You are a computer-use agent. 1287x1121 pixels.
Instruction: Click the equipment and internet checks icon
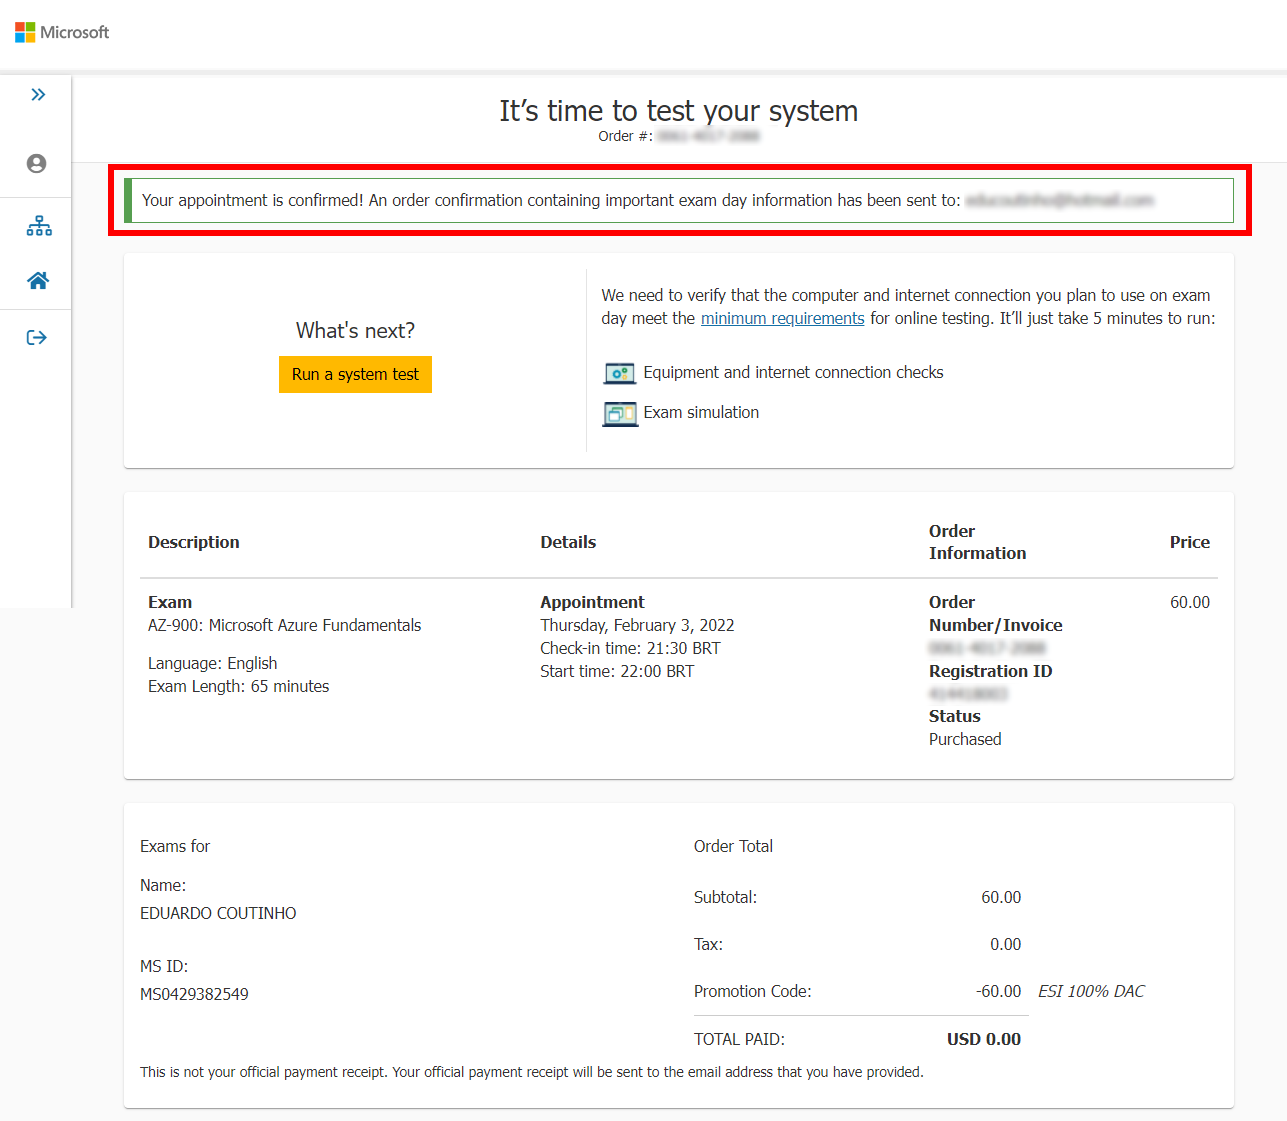click(x=620, y=373)
